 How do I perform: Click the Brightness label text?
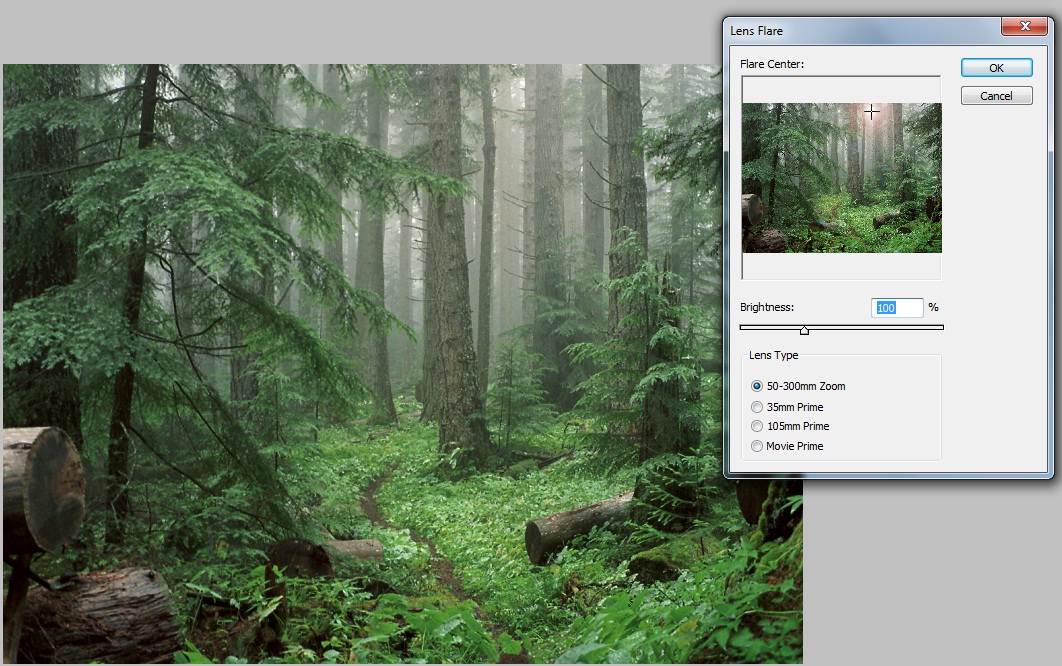(765, 307)
